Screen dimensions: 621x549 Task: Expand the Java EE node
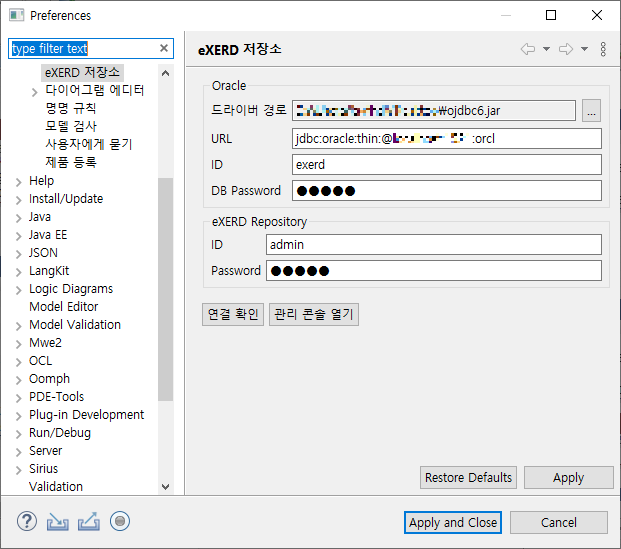18,236
